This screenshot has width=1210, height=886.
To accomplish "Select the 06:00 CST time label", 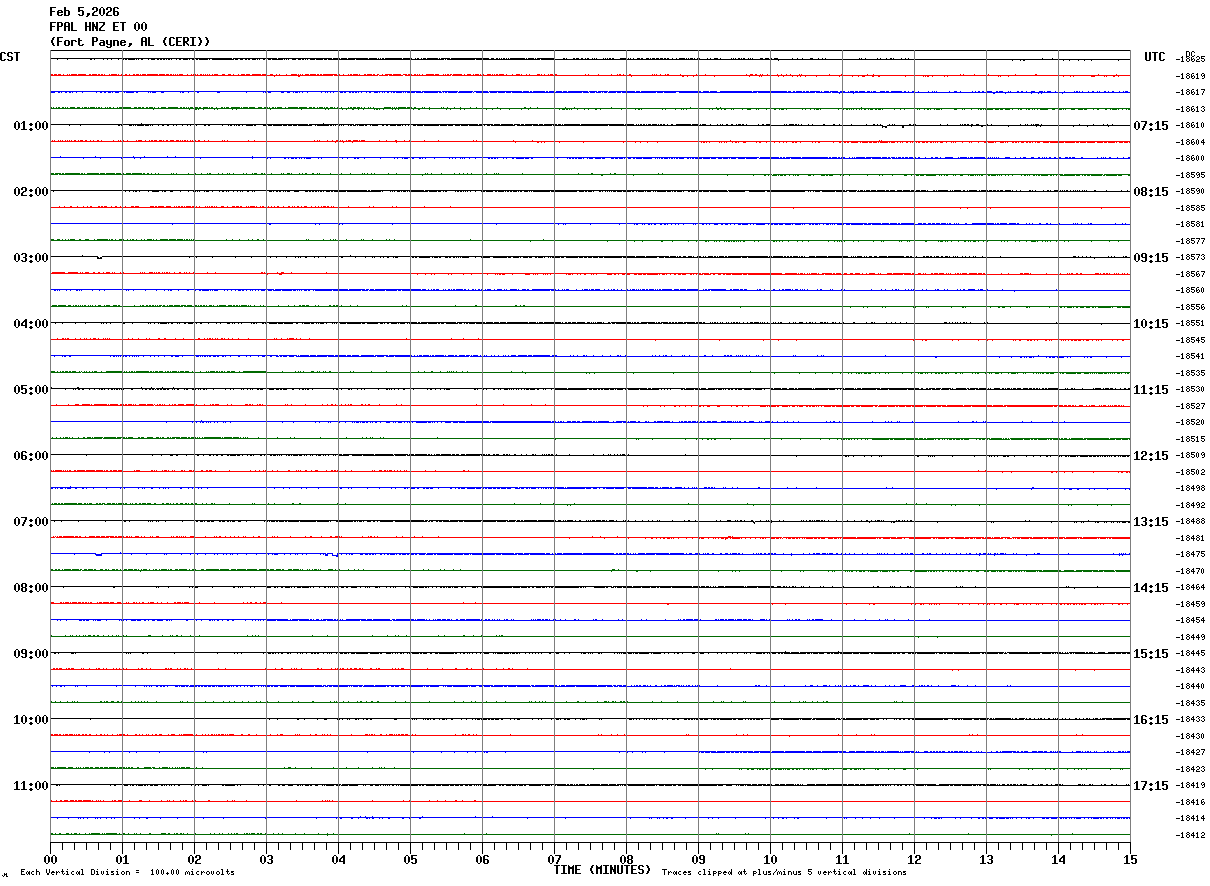I will click(x=31, y=456).
